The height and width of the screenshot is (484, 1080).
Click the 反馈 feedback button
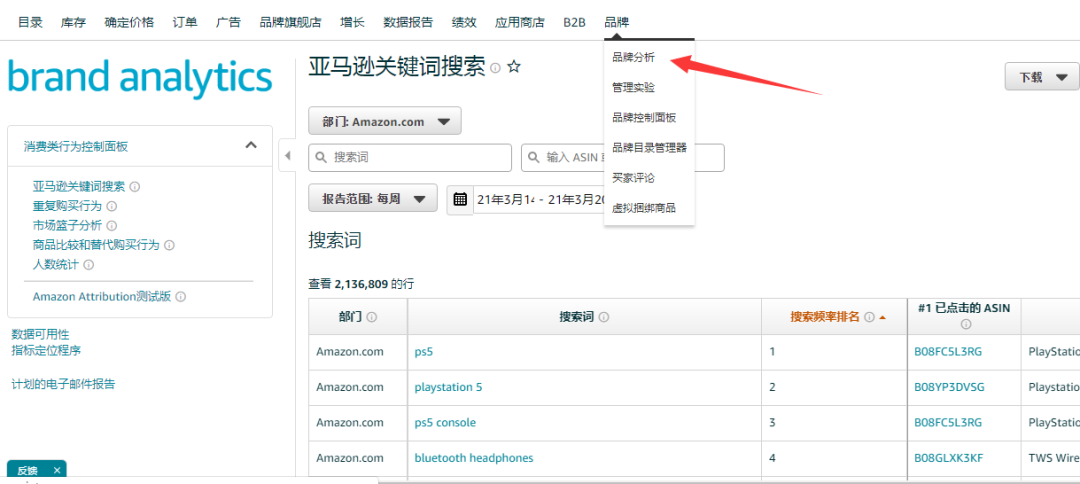[x=28, y=470]
